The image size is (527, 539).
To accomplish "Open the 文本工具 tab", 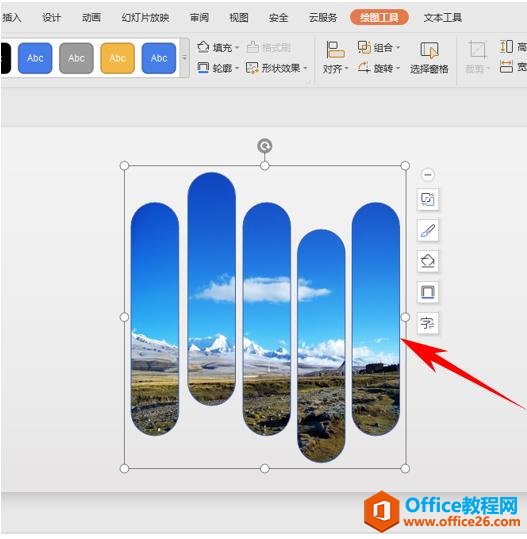I will coord(443,17).
